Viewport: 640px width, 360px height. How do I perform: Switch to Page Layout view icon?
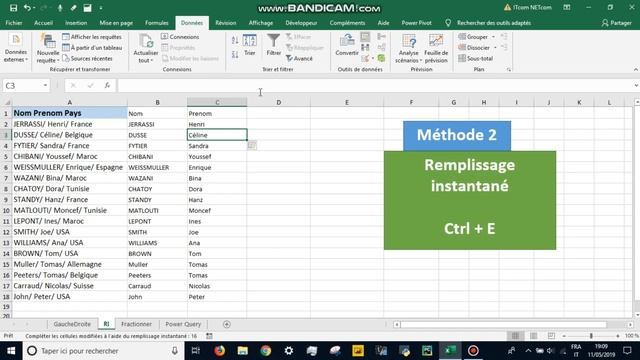(533, 336)
